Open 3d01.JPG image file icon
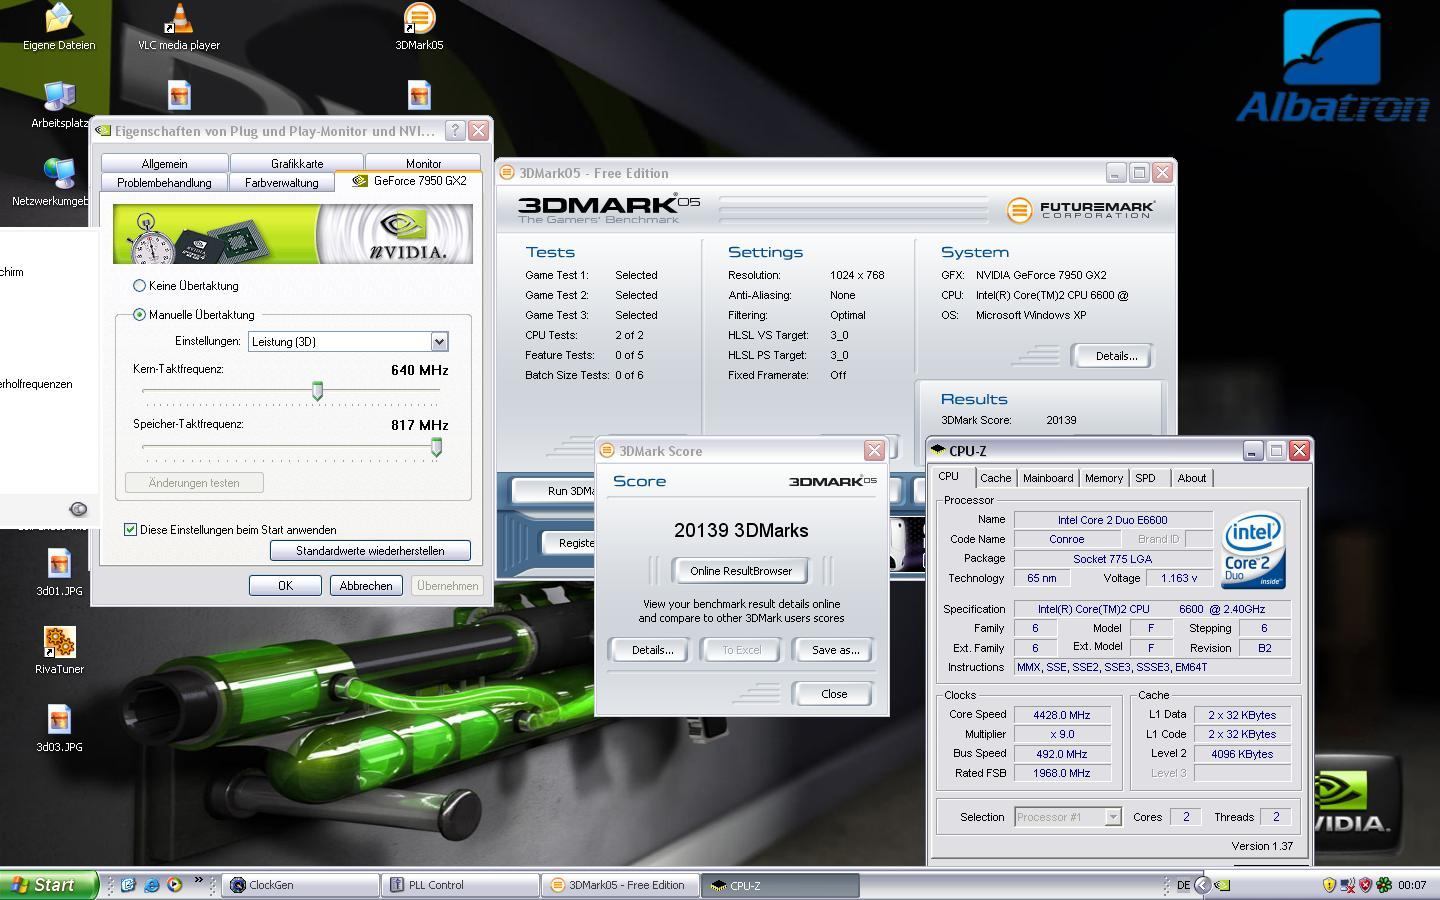 (x=59, y=573)
